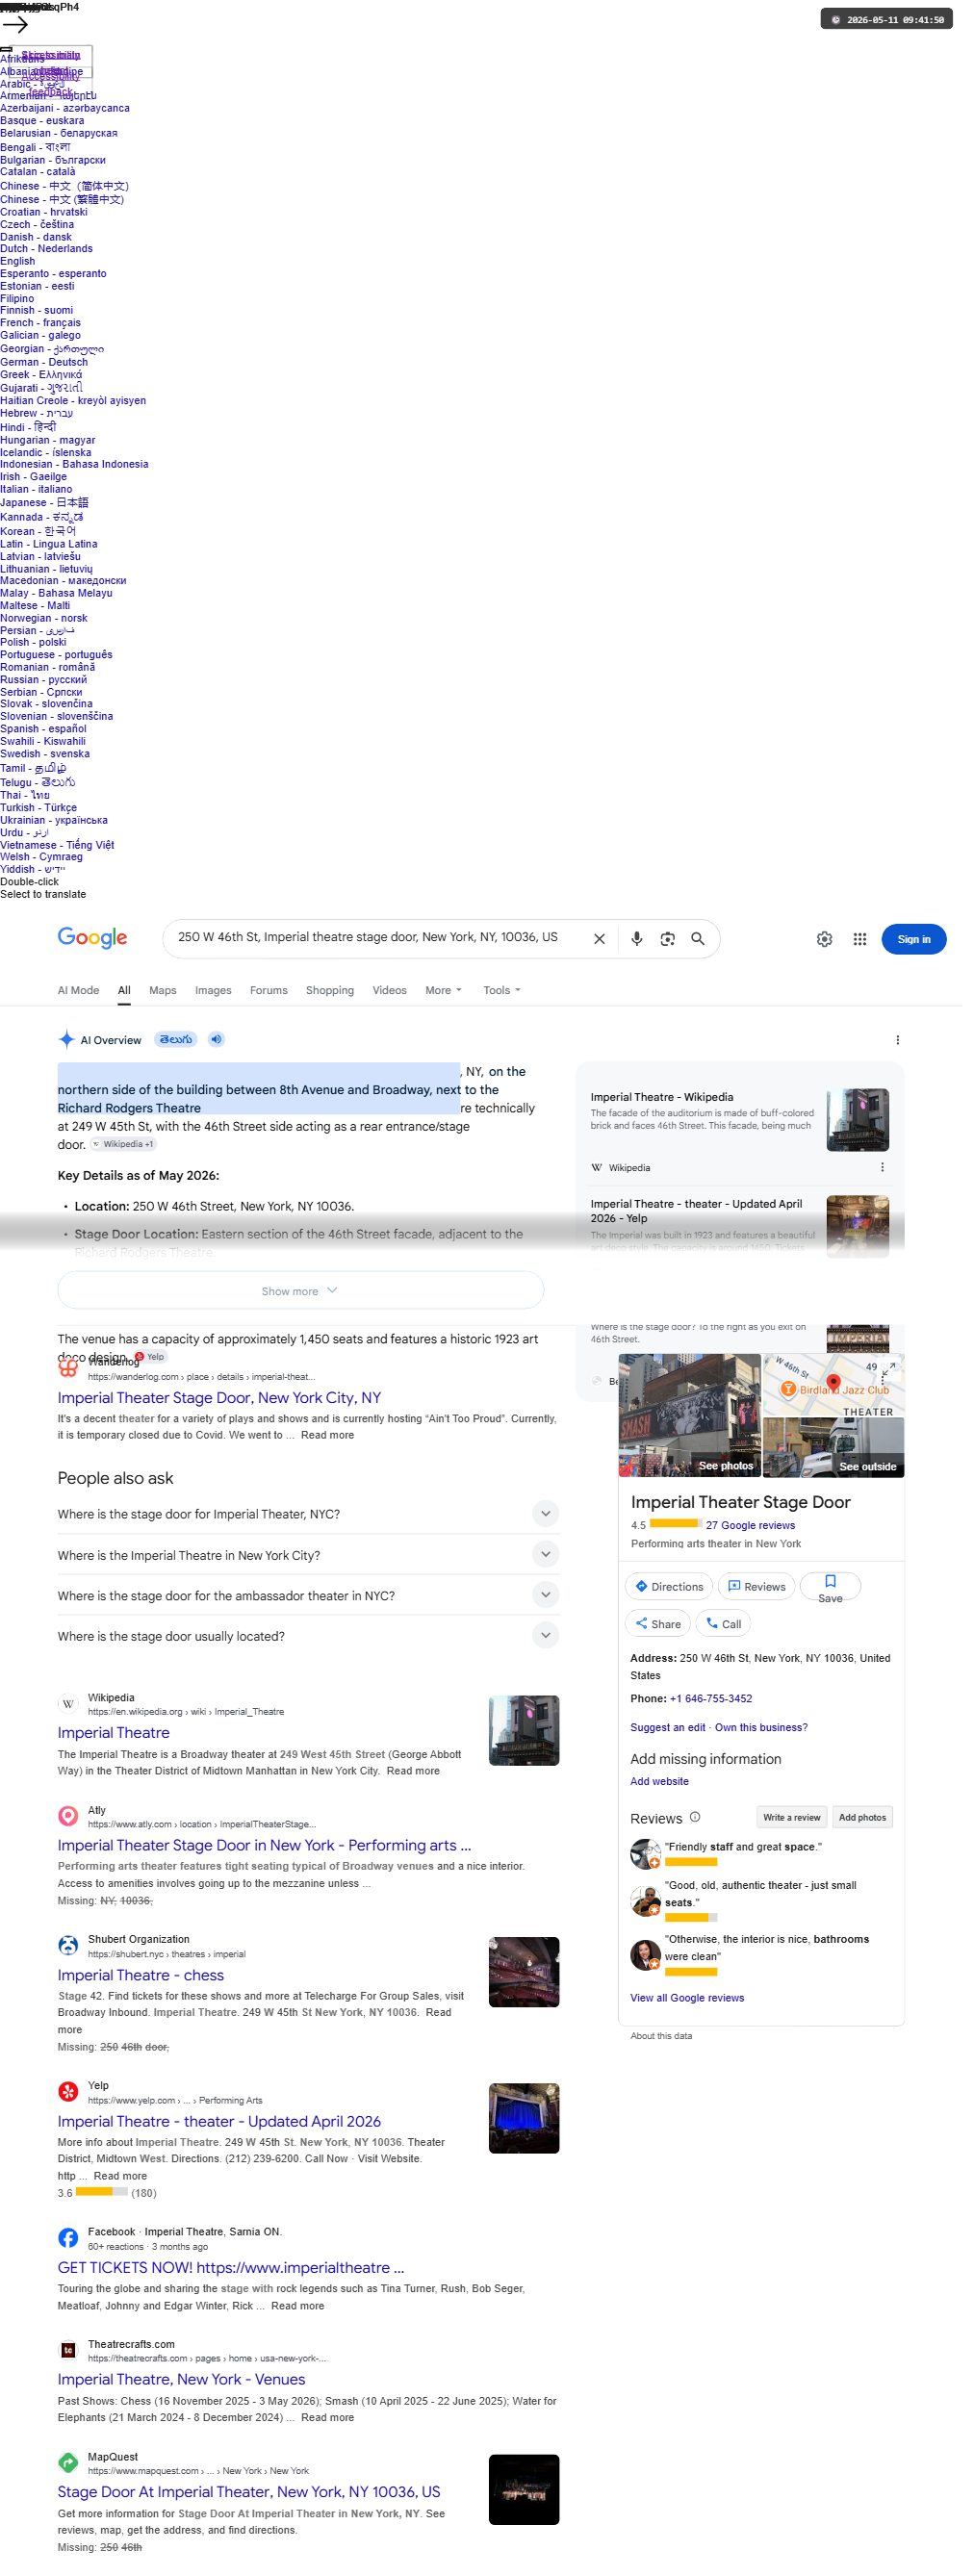Open the Videos tab
974x2576 pixels.
(x=394, y=1001)
